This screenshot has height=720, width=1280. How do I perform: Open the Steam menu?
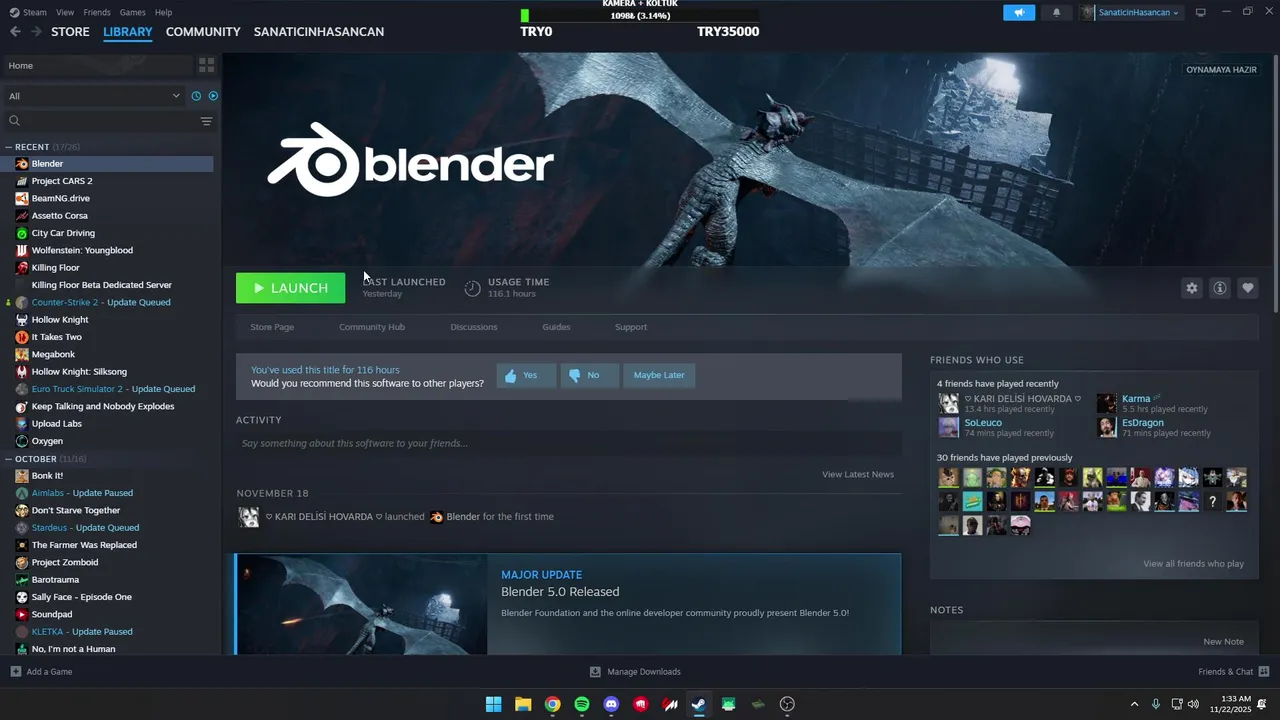click(x=29, y=12)
